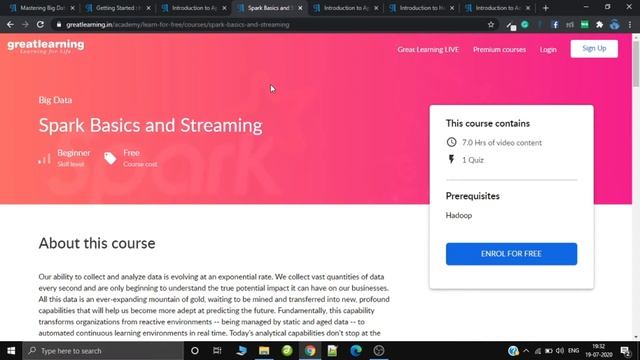Open the Facebook extension icon
640x360 pixels.
click(555, 24)
